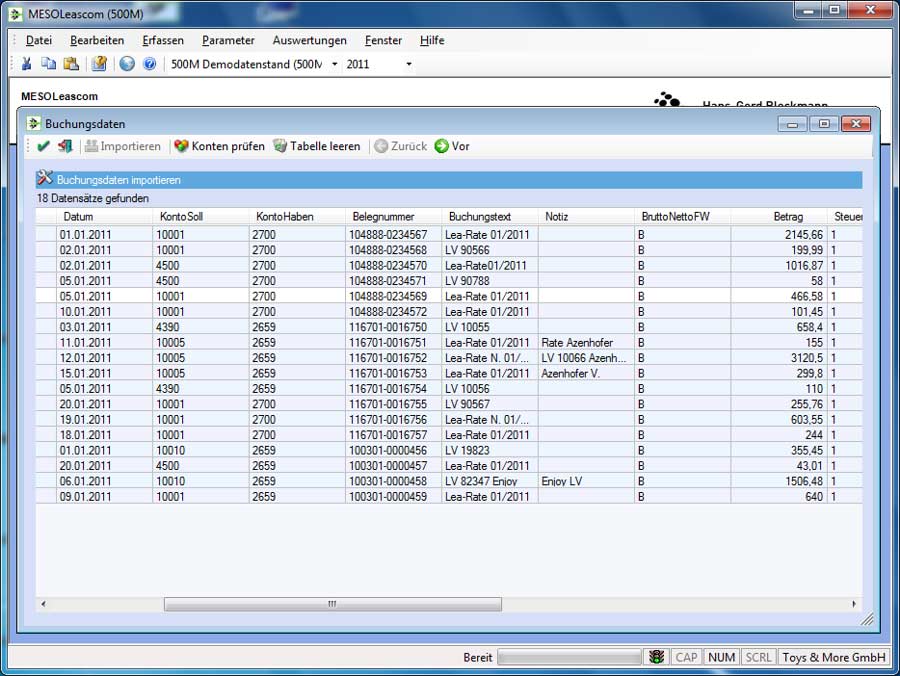
Task: Confirm with the green checkmark icon
Action: tap(43, 146)
